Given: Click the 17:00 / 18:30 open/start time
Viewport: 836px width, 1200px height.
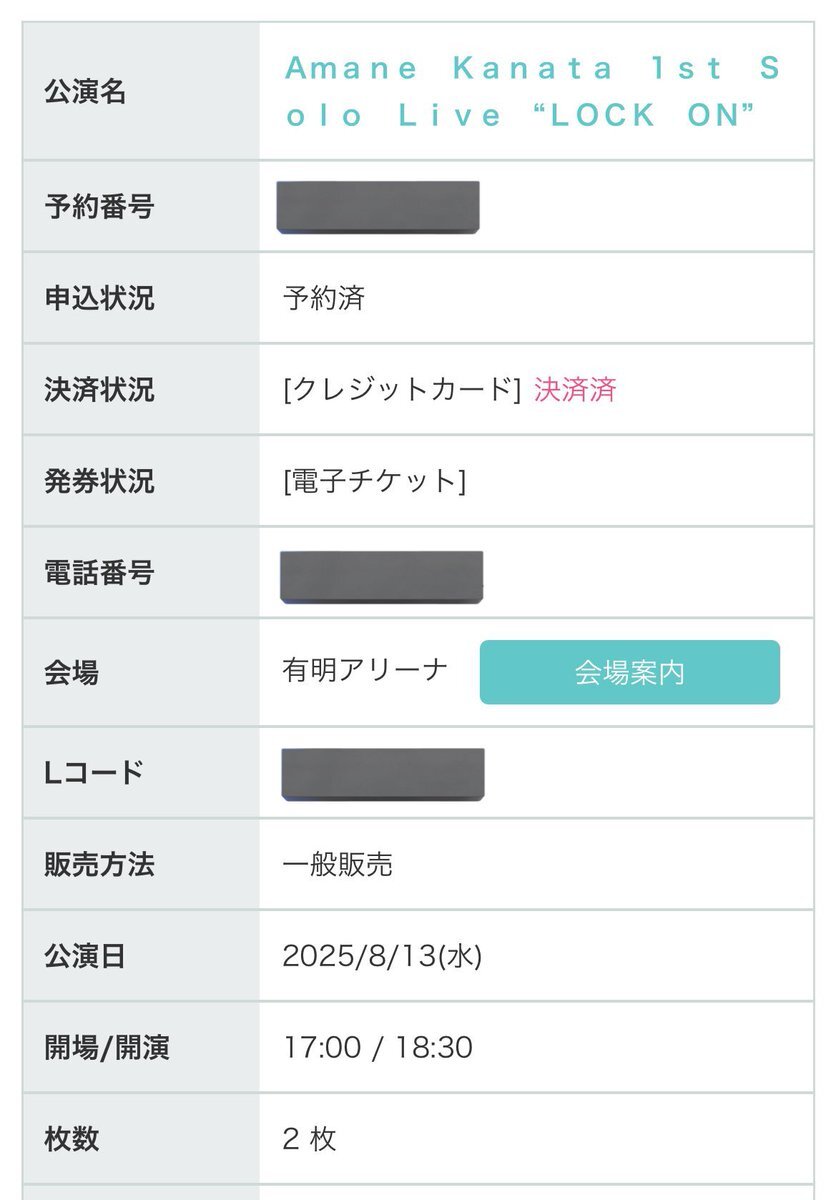Looking at the screenshot, I should pyautogui.click(x=378, y=1047).
